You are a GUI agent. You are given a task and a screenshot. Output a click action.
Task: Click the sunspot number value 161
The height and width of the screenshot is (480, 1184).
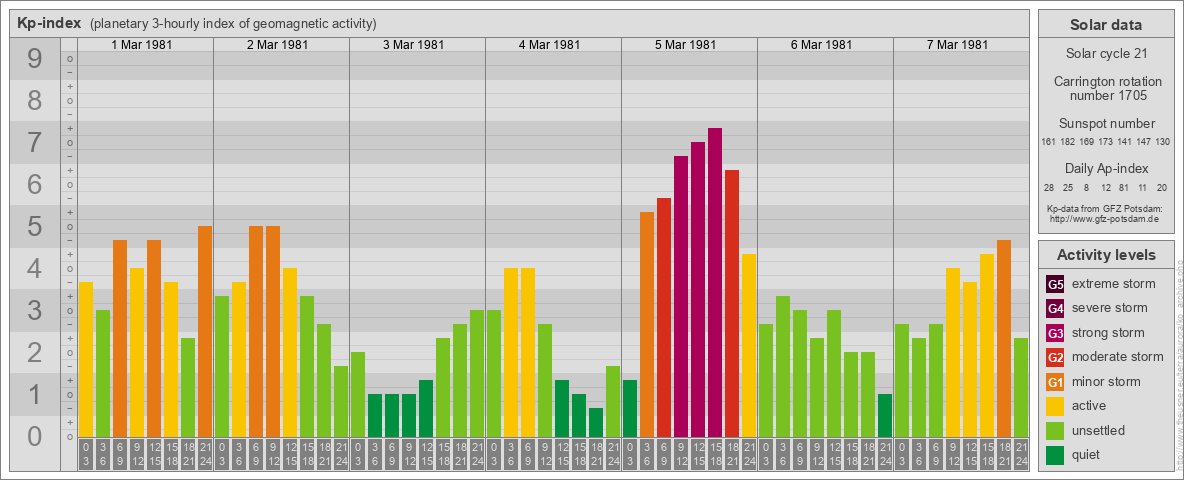(1048, 142)
